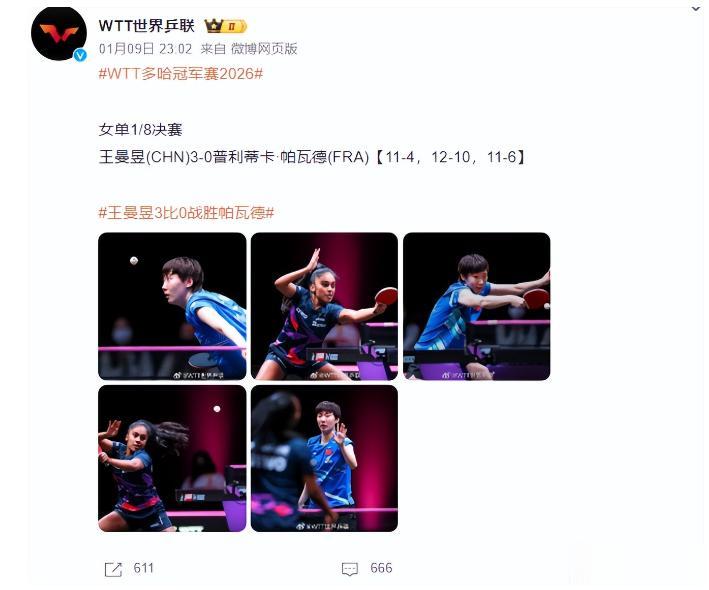The width and height of the screenshot is (709, 590).
Task: Click the 微博网页版 source link
Action: tap(264, 48)
